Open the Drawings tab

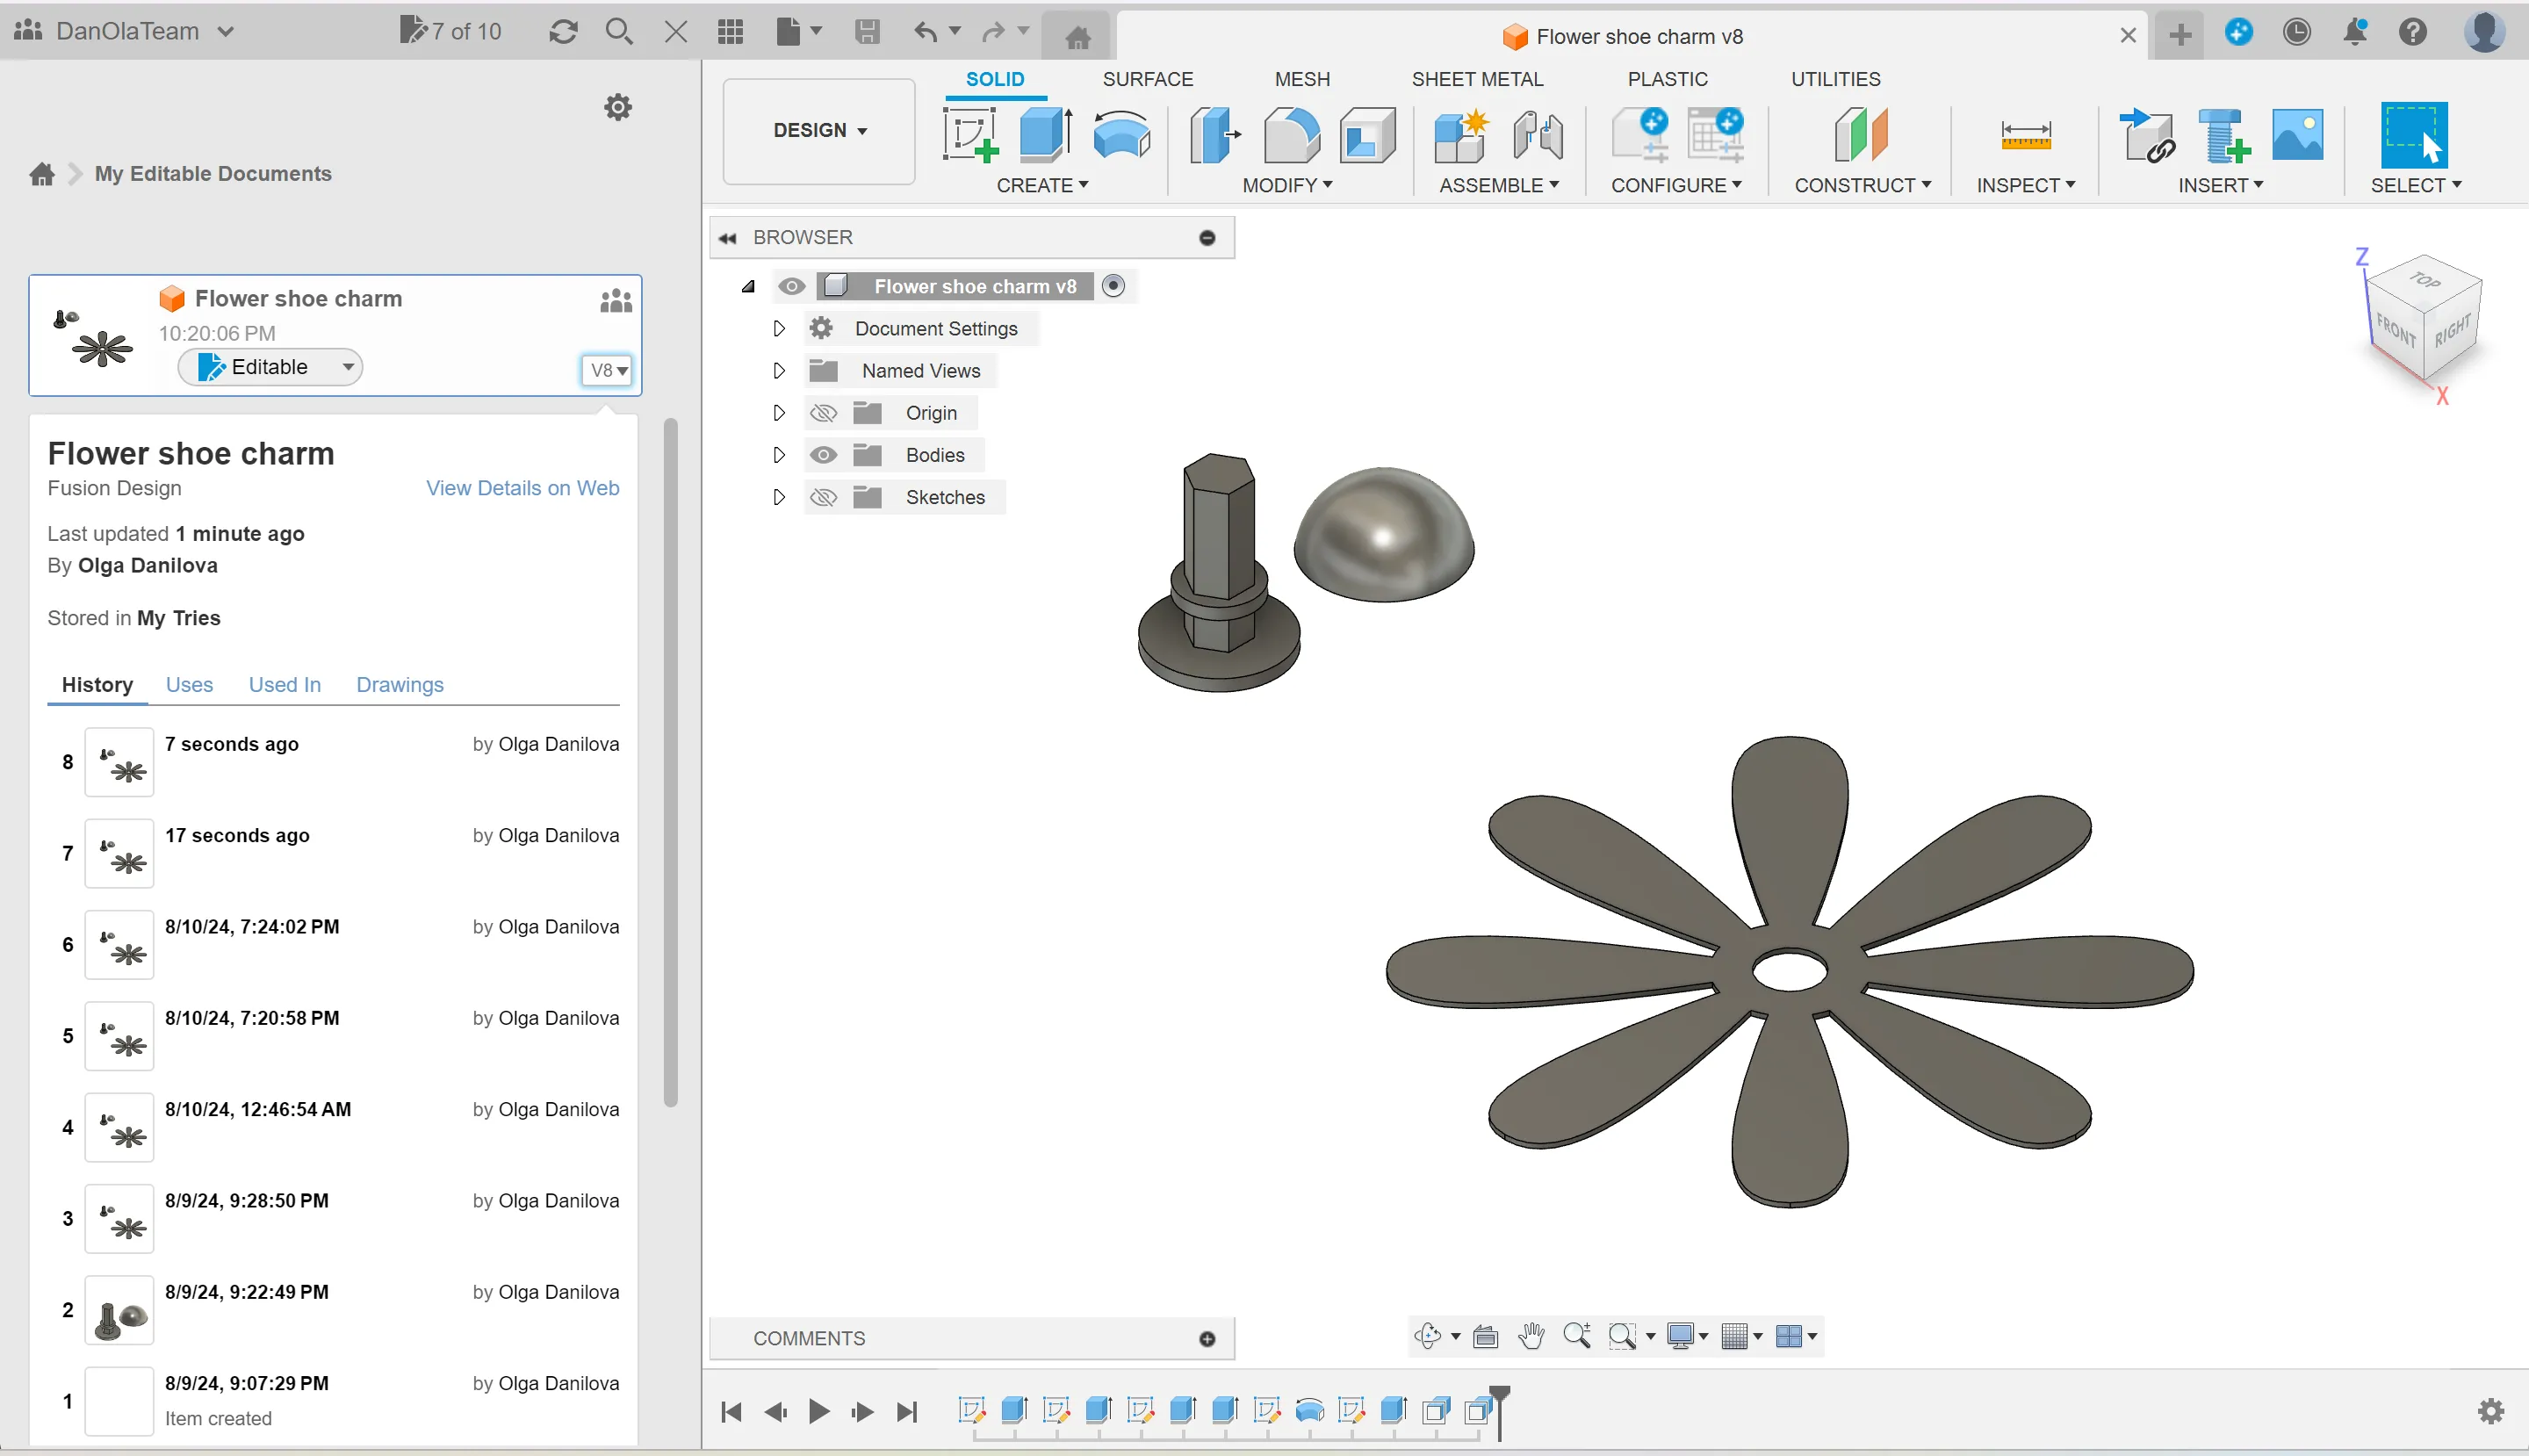click(400, 685)
